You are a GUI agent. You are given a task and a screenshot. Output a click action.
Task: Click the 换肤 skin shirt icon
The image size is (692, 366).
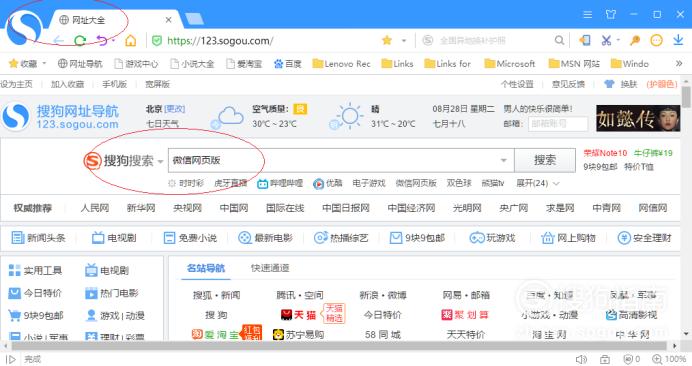[609, 84]
